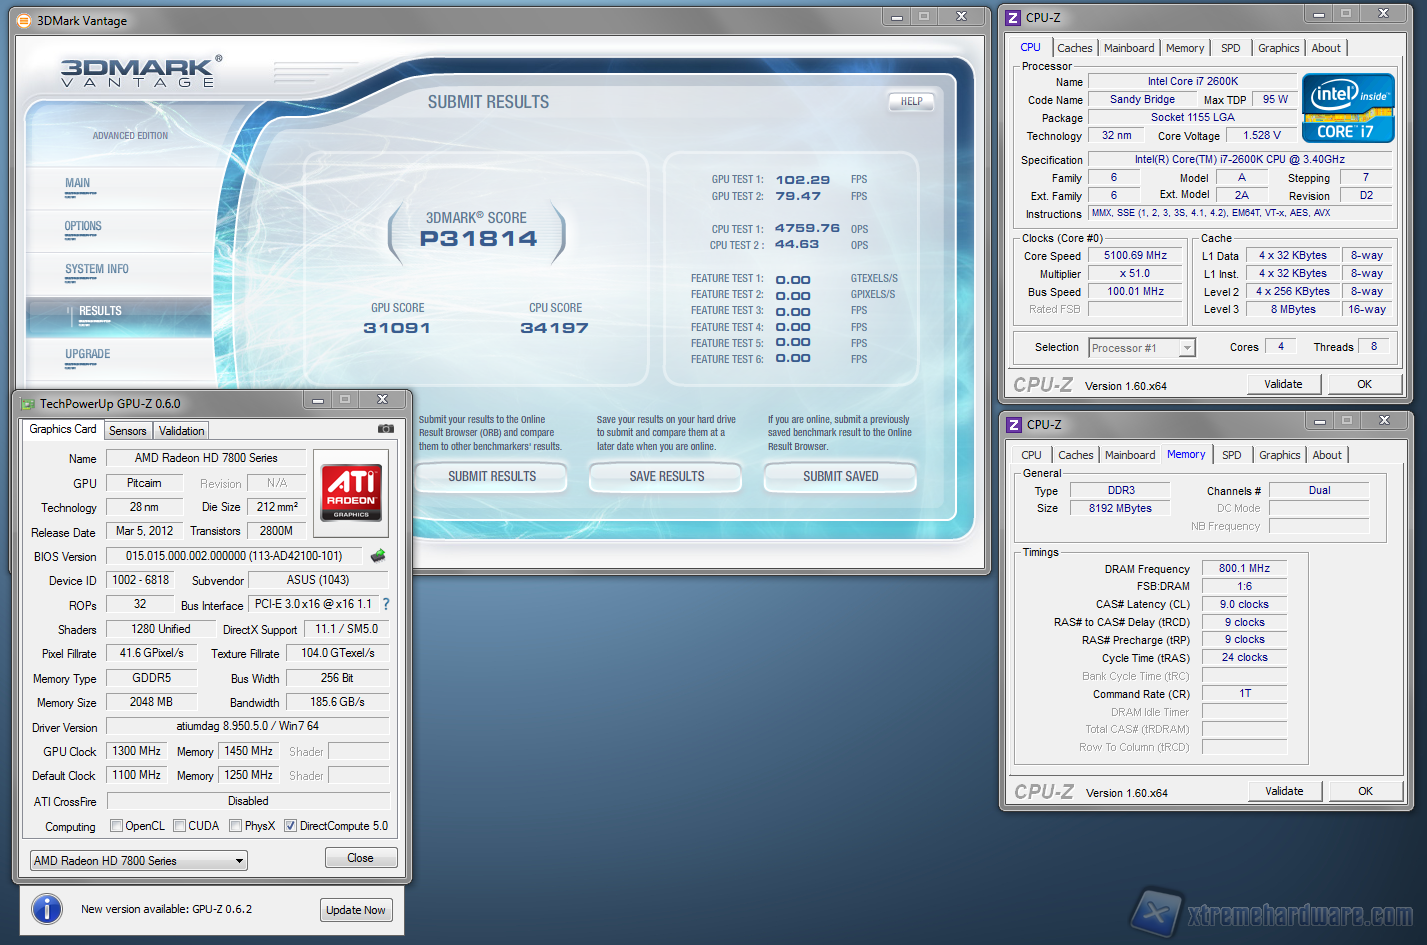Click the GPU-Z camera screenshot icon
Screen dimensions: 1427x945
pos(385,429)
